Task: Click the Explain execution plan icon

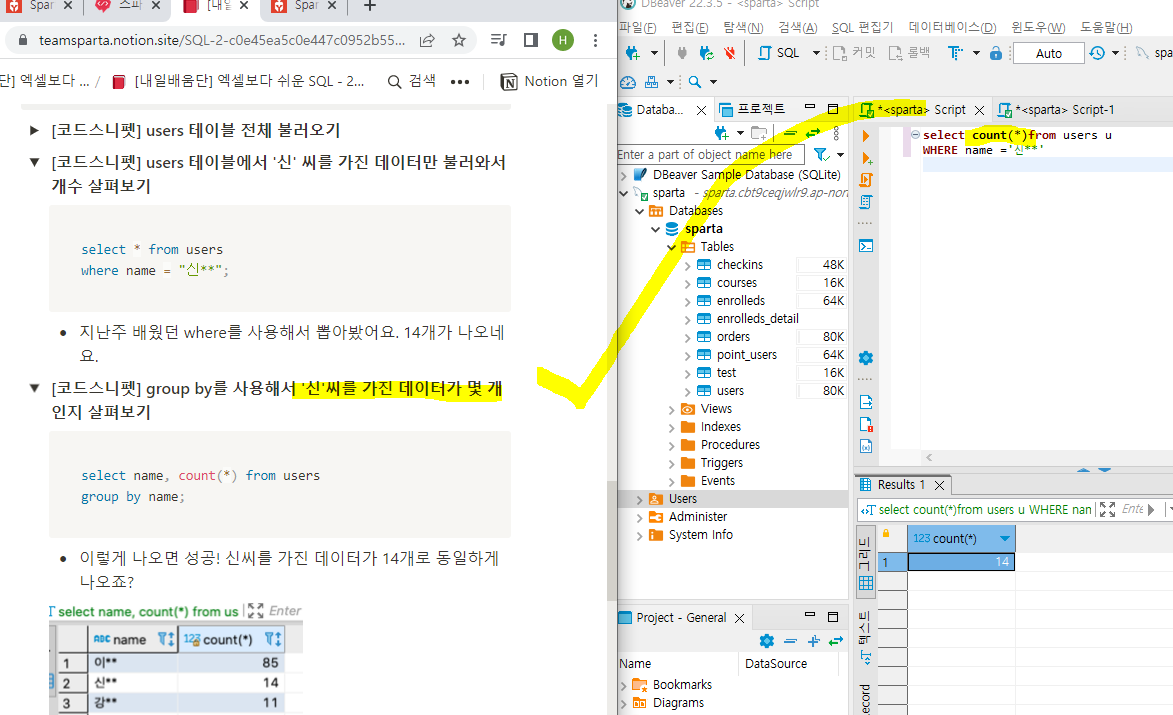Action: click(866, 202)
